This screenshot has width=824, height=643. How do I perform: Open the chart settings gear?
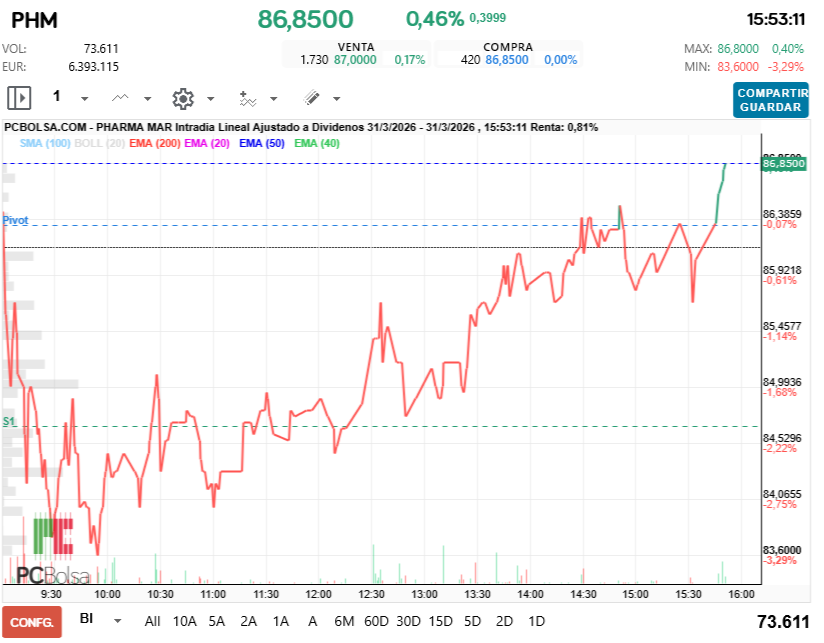pos(183,98)
